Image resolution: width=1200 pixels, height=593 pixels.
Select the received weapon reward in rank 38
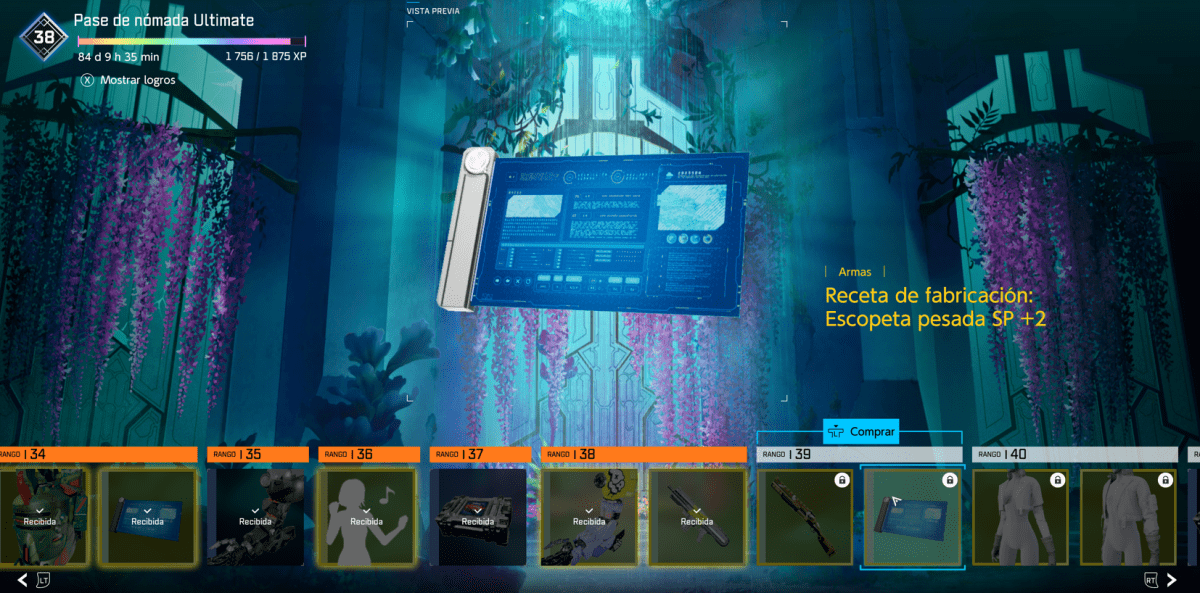point(696,517)
